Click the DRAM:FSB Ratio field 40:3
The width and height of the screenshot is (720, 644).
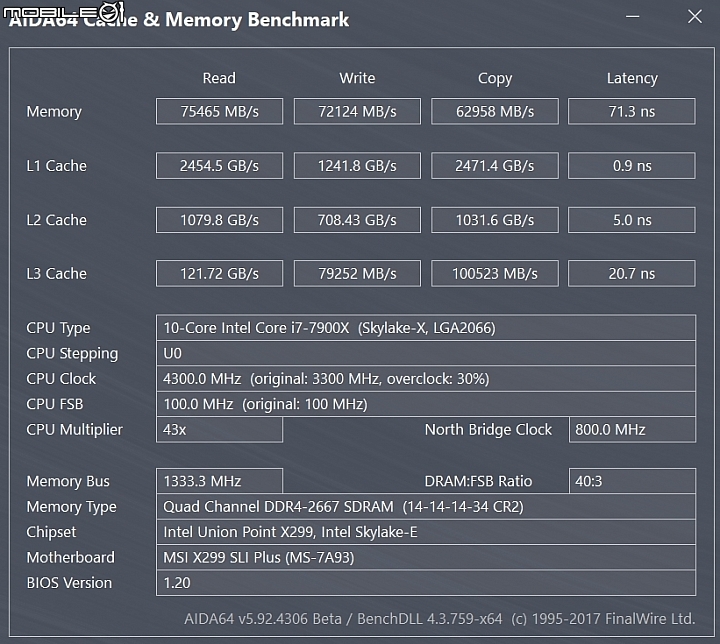(x=632, y=481)
